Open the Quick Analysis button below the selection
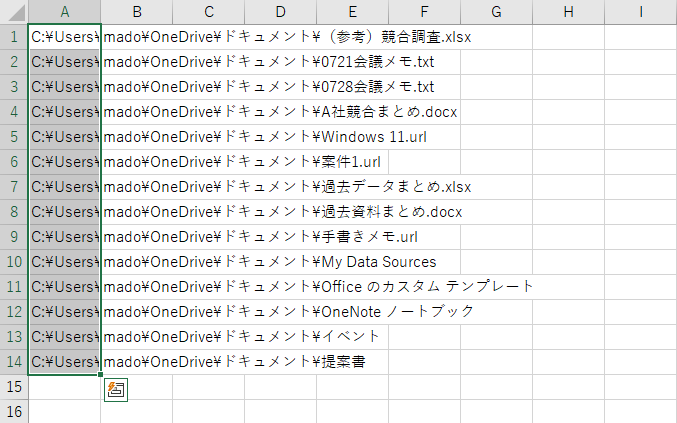677x423 pixels. tap(116, 390)
